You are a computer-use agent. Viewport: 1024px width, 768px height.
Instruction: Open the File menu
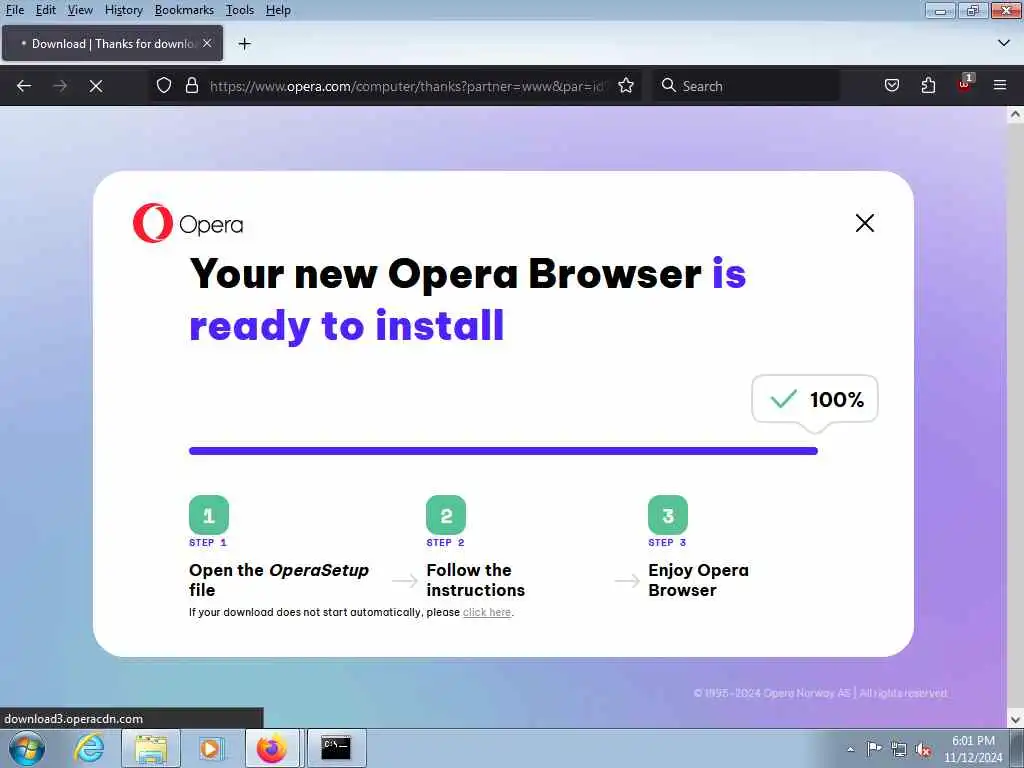[x=14, y=10]
